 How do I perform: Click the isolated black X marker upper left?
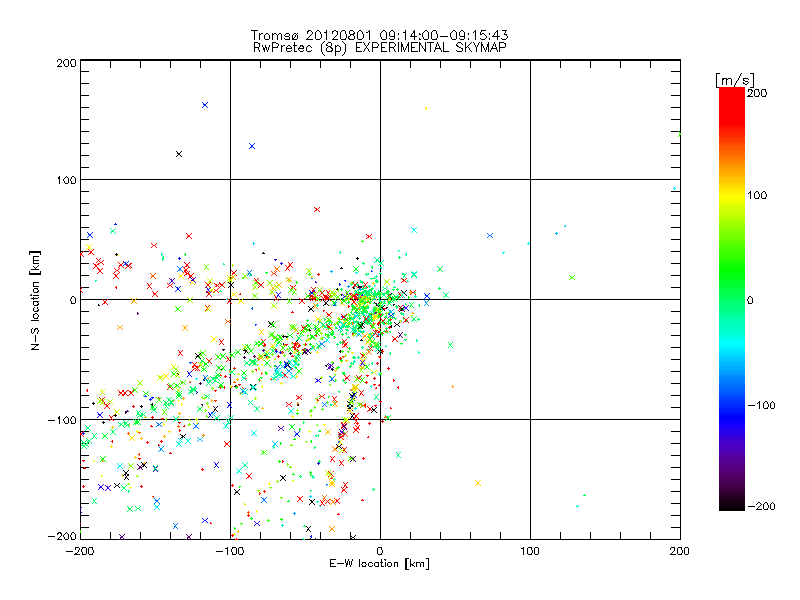[179, 154]
